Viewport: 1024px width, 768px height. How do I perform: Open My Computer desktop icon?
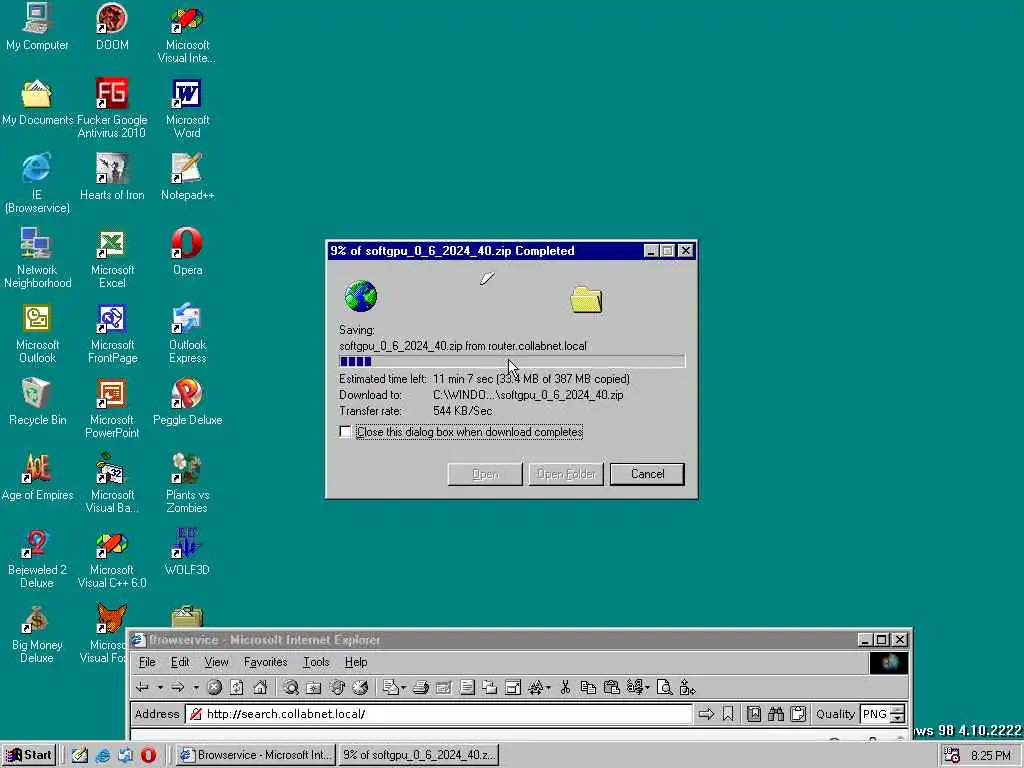37,26
